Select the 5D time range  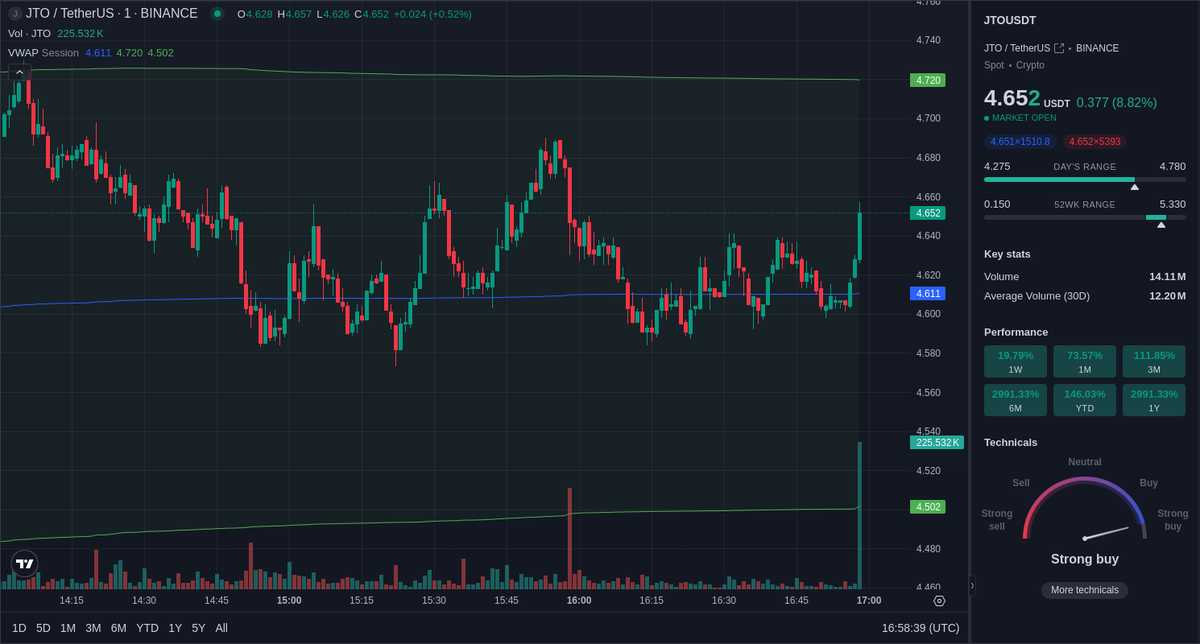click(x=43, y=628)
